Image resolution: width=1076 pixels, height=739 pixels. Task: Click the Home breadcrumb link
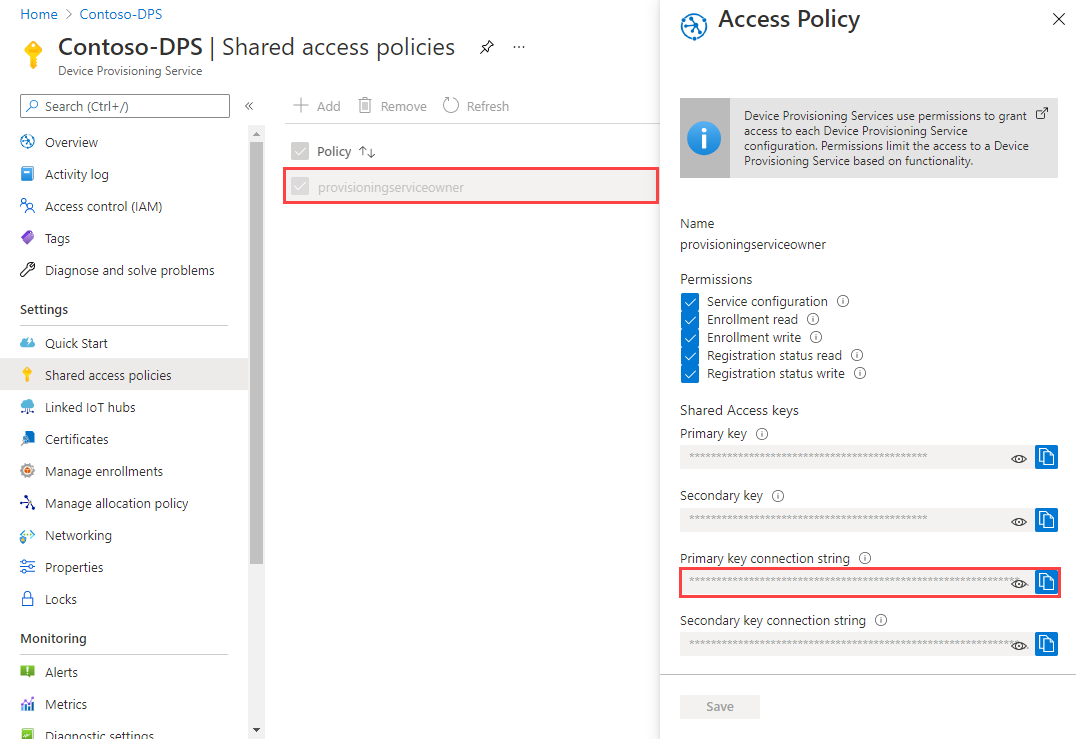click(38, 14)
